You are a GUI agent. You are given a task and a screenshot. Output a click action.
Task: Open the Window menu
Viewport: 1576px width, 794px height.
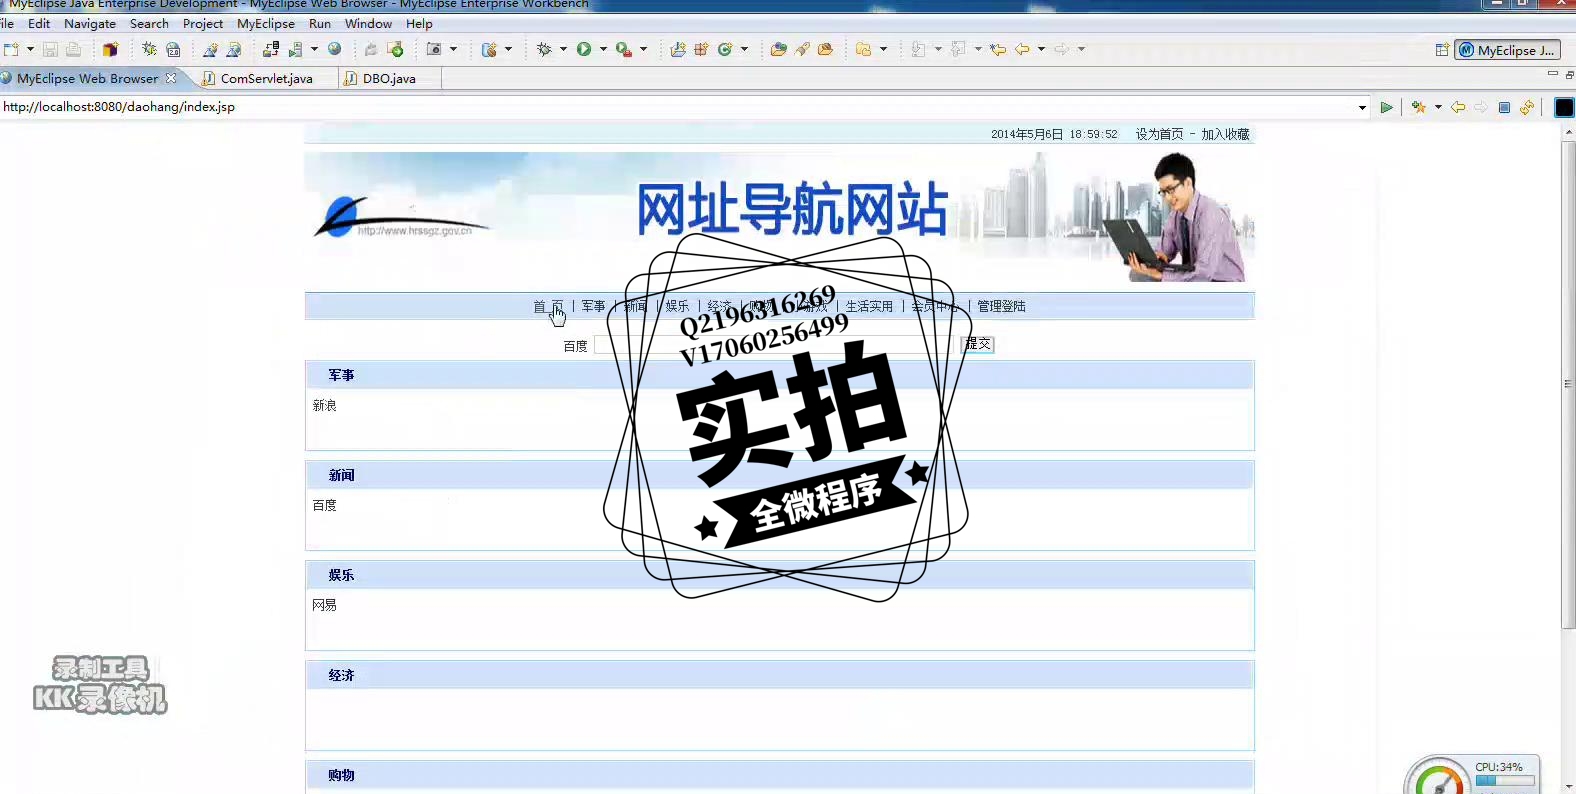(x=368, y=23)
